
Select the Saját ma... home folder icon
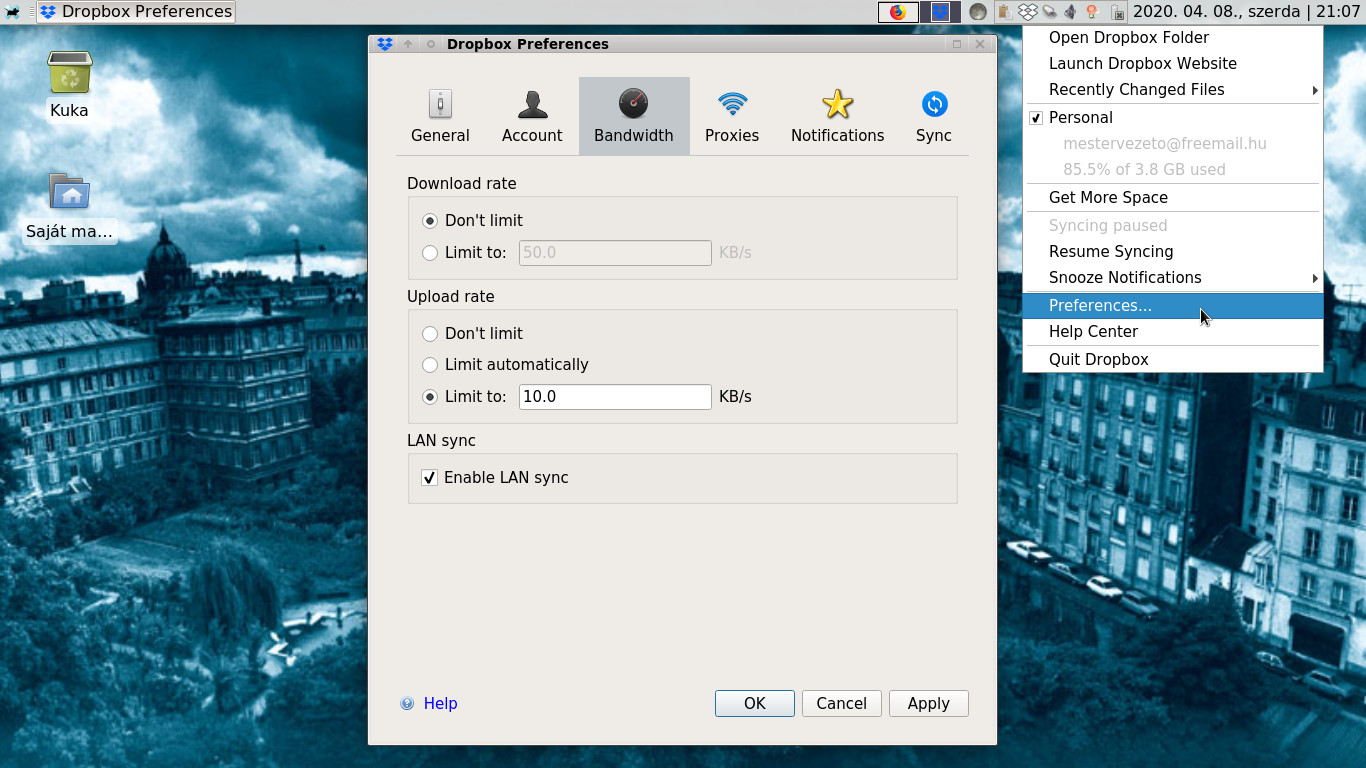69,208
